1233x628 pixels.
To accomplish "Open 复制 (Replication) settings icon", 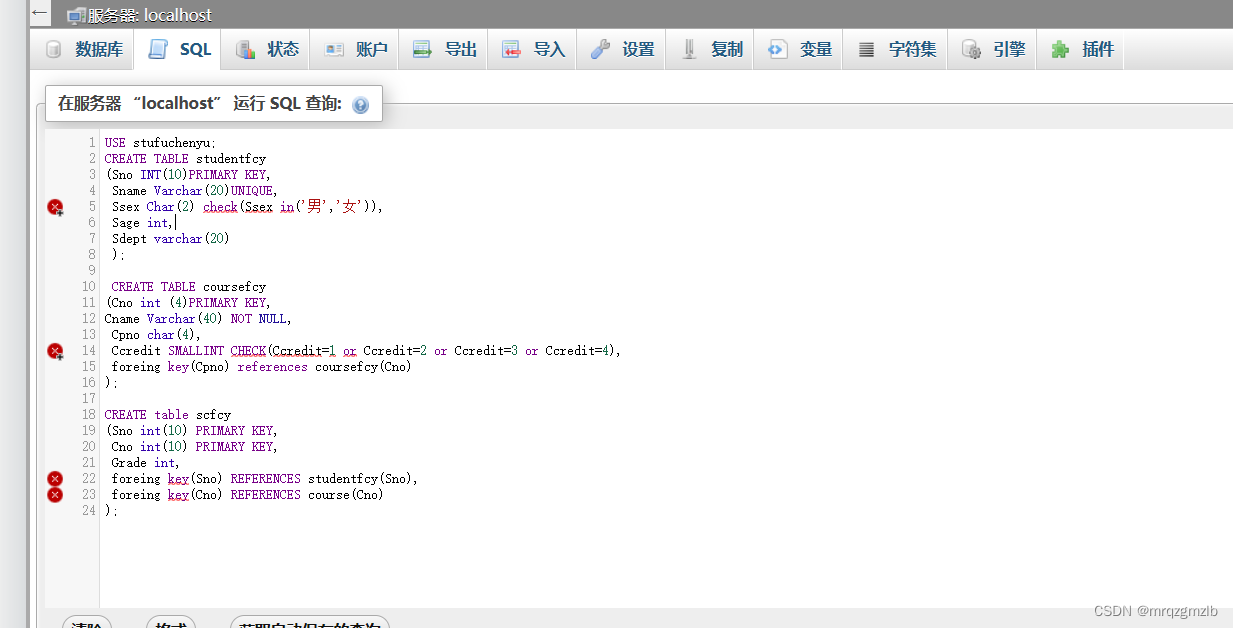I will [691, 48].
